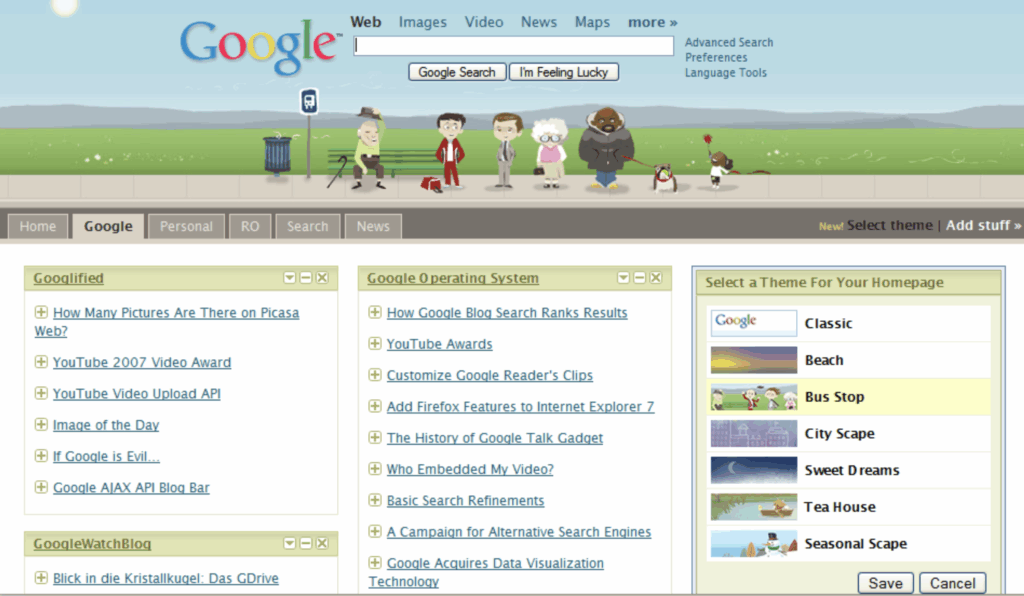Close the Googlified widget
This screenshot has height=596, width=1024.
coord(321,278)
